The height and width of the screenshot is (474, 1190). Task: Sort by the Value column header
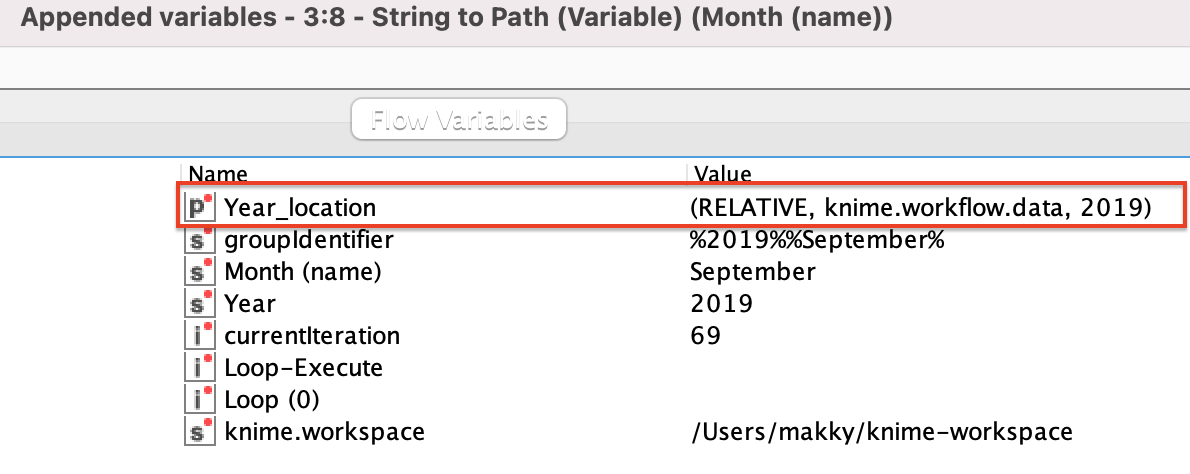722,175
